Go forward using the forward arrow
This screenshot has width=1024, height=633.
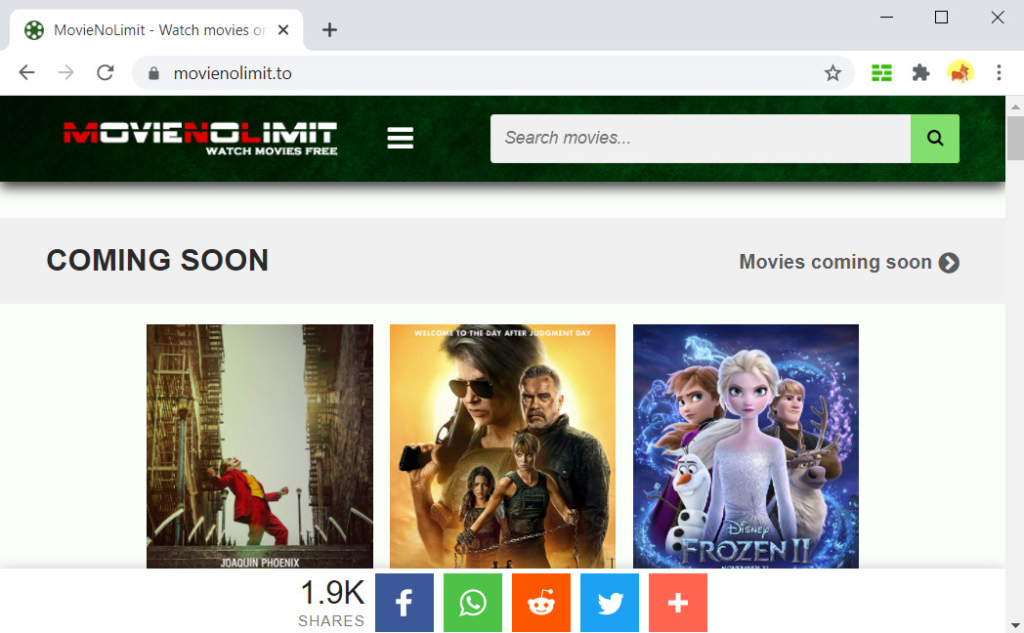pos(66,73)
